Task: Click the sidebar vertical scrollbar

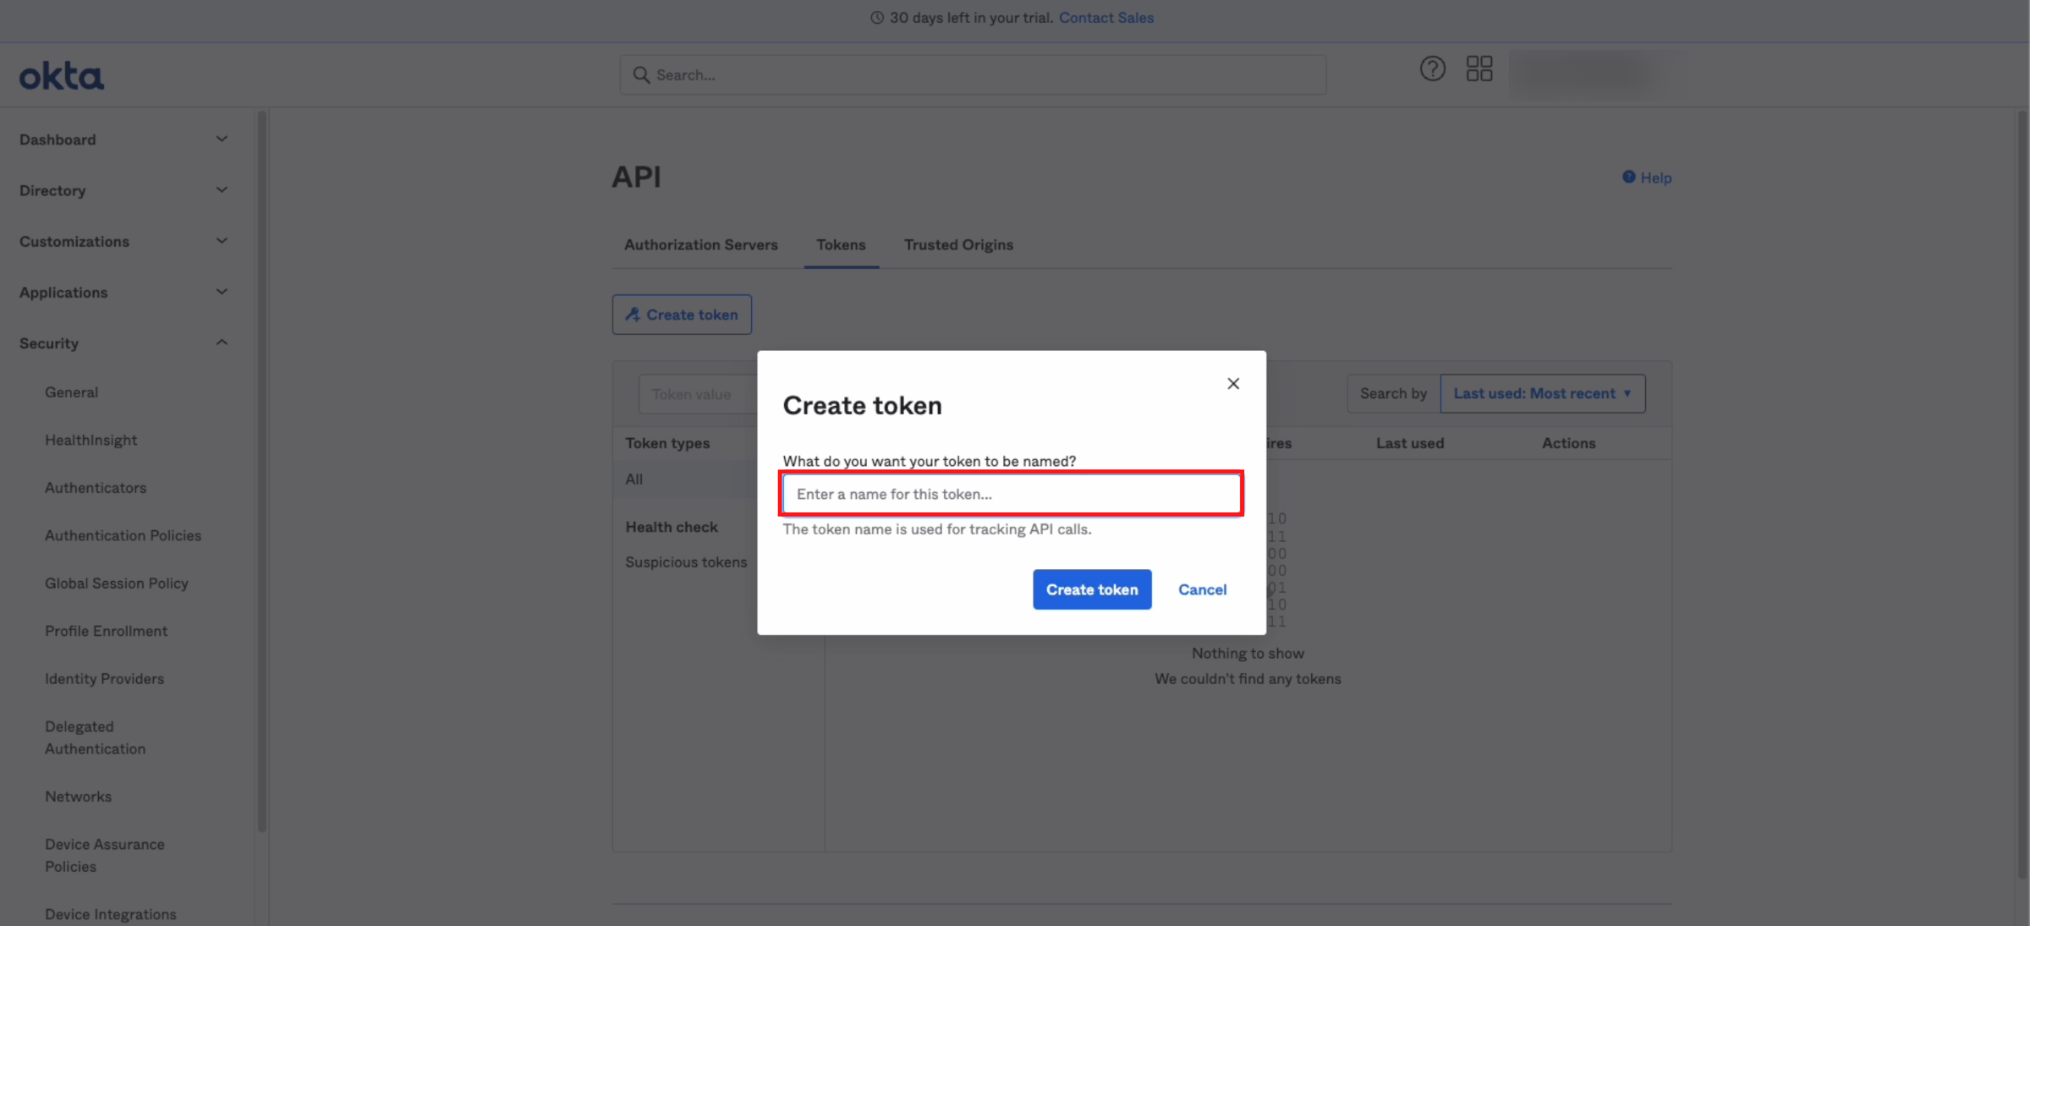Action: [262, 470]
